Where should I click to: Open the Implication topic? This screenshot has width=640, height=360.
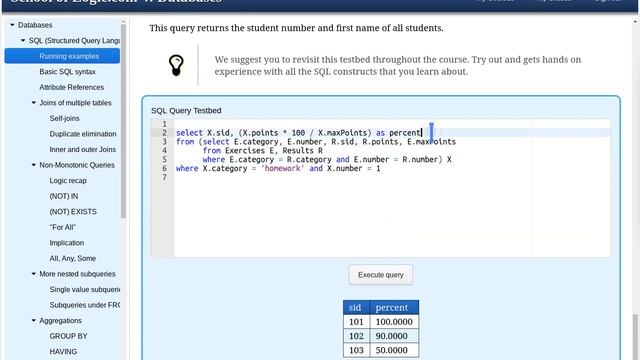(x=67, y=243)
